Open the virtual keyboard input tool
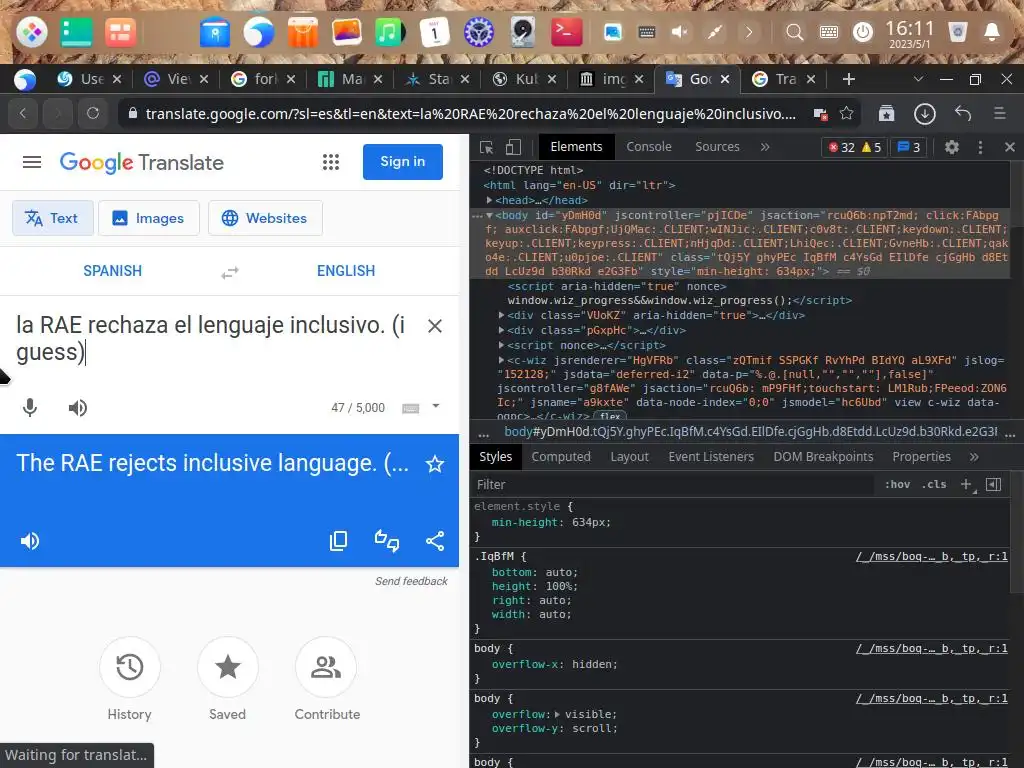Screen dimensions: 1024x768 point(410,409)
